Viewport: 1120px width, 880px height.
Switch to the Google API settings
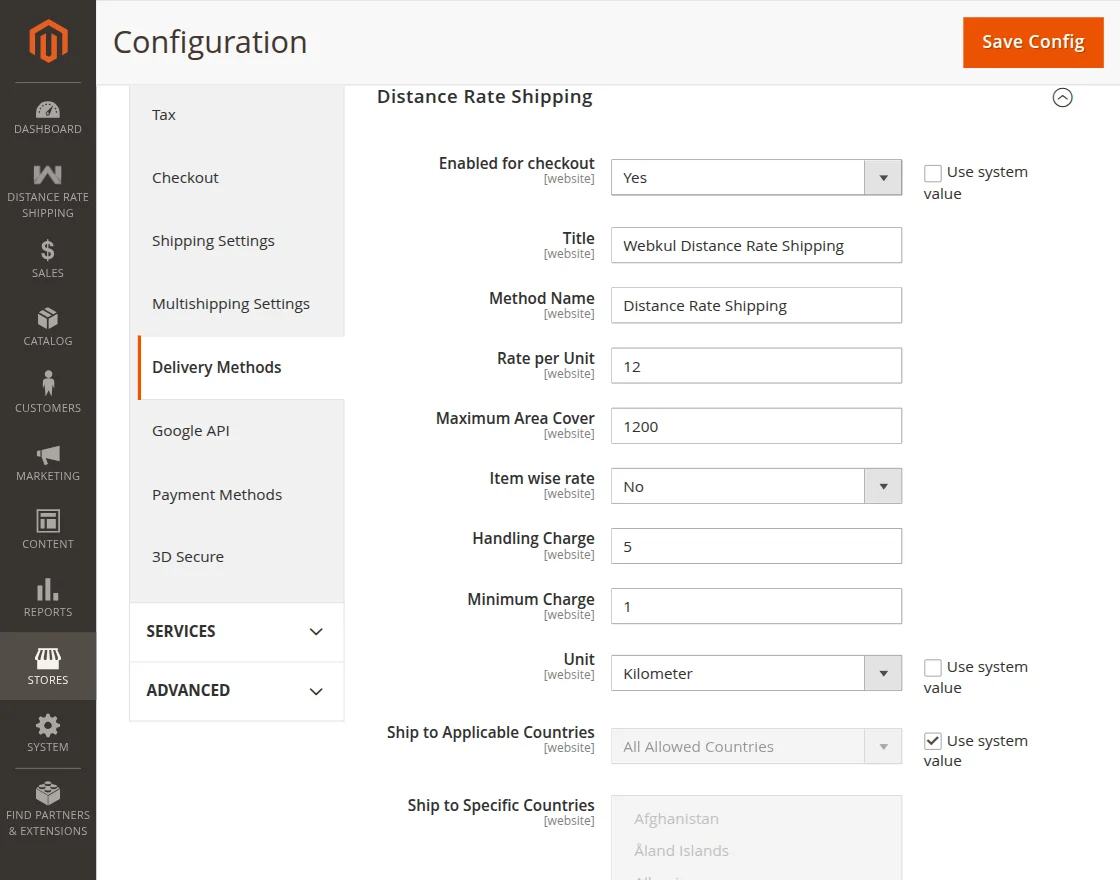tap(191, 430)
